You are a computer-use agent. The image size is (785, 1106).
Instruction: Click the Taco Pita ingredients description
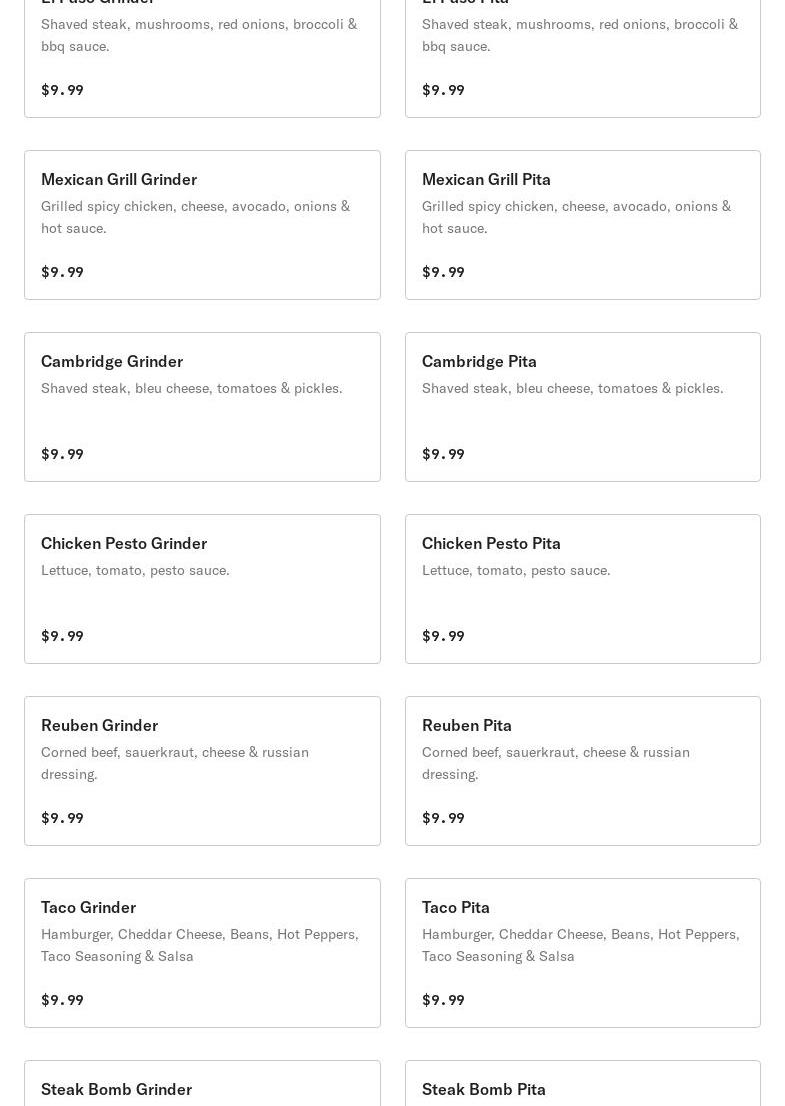(580, 945)
